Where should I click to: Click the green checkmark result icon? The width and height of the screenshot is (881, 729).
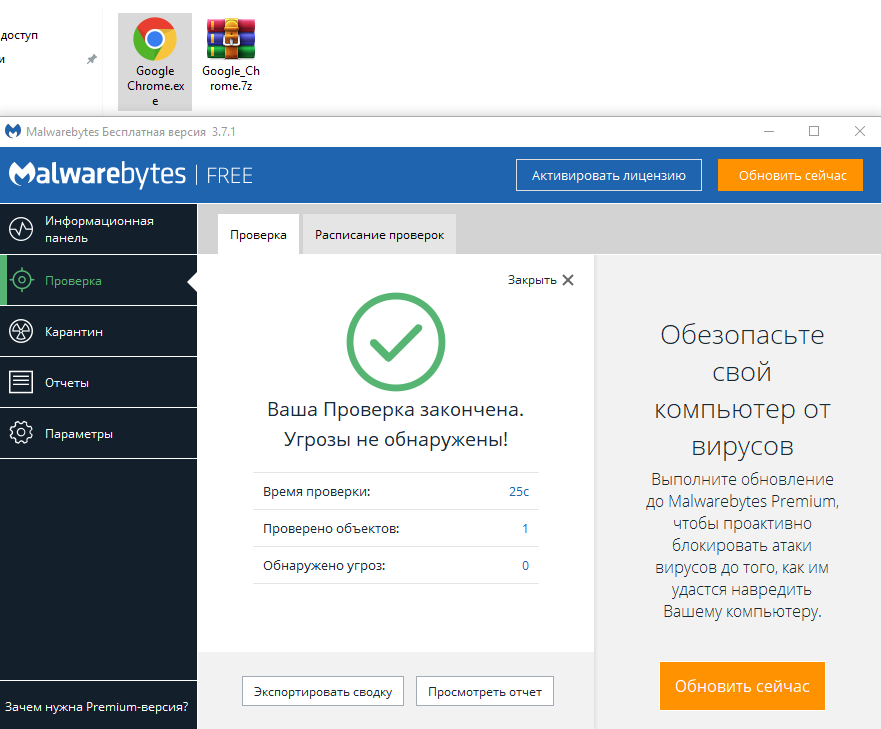(396, 342)
